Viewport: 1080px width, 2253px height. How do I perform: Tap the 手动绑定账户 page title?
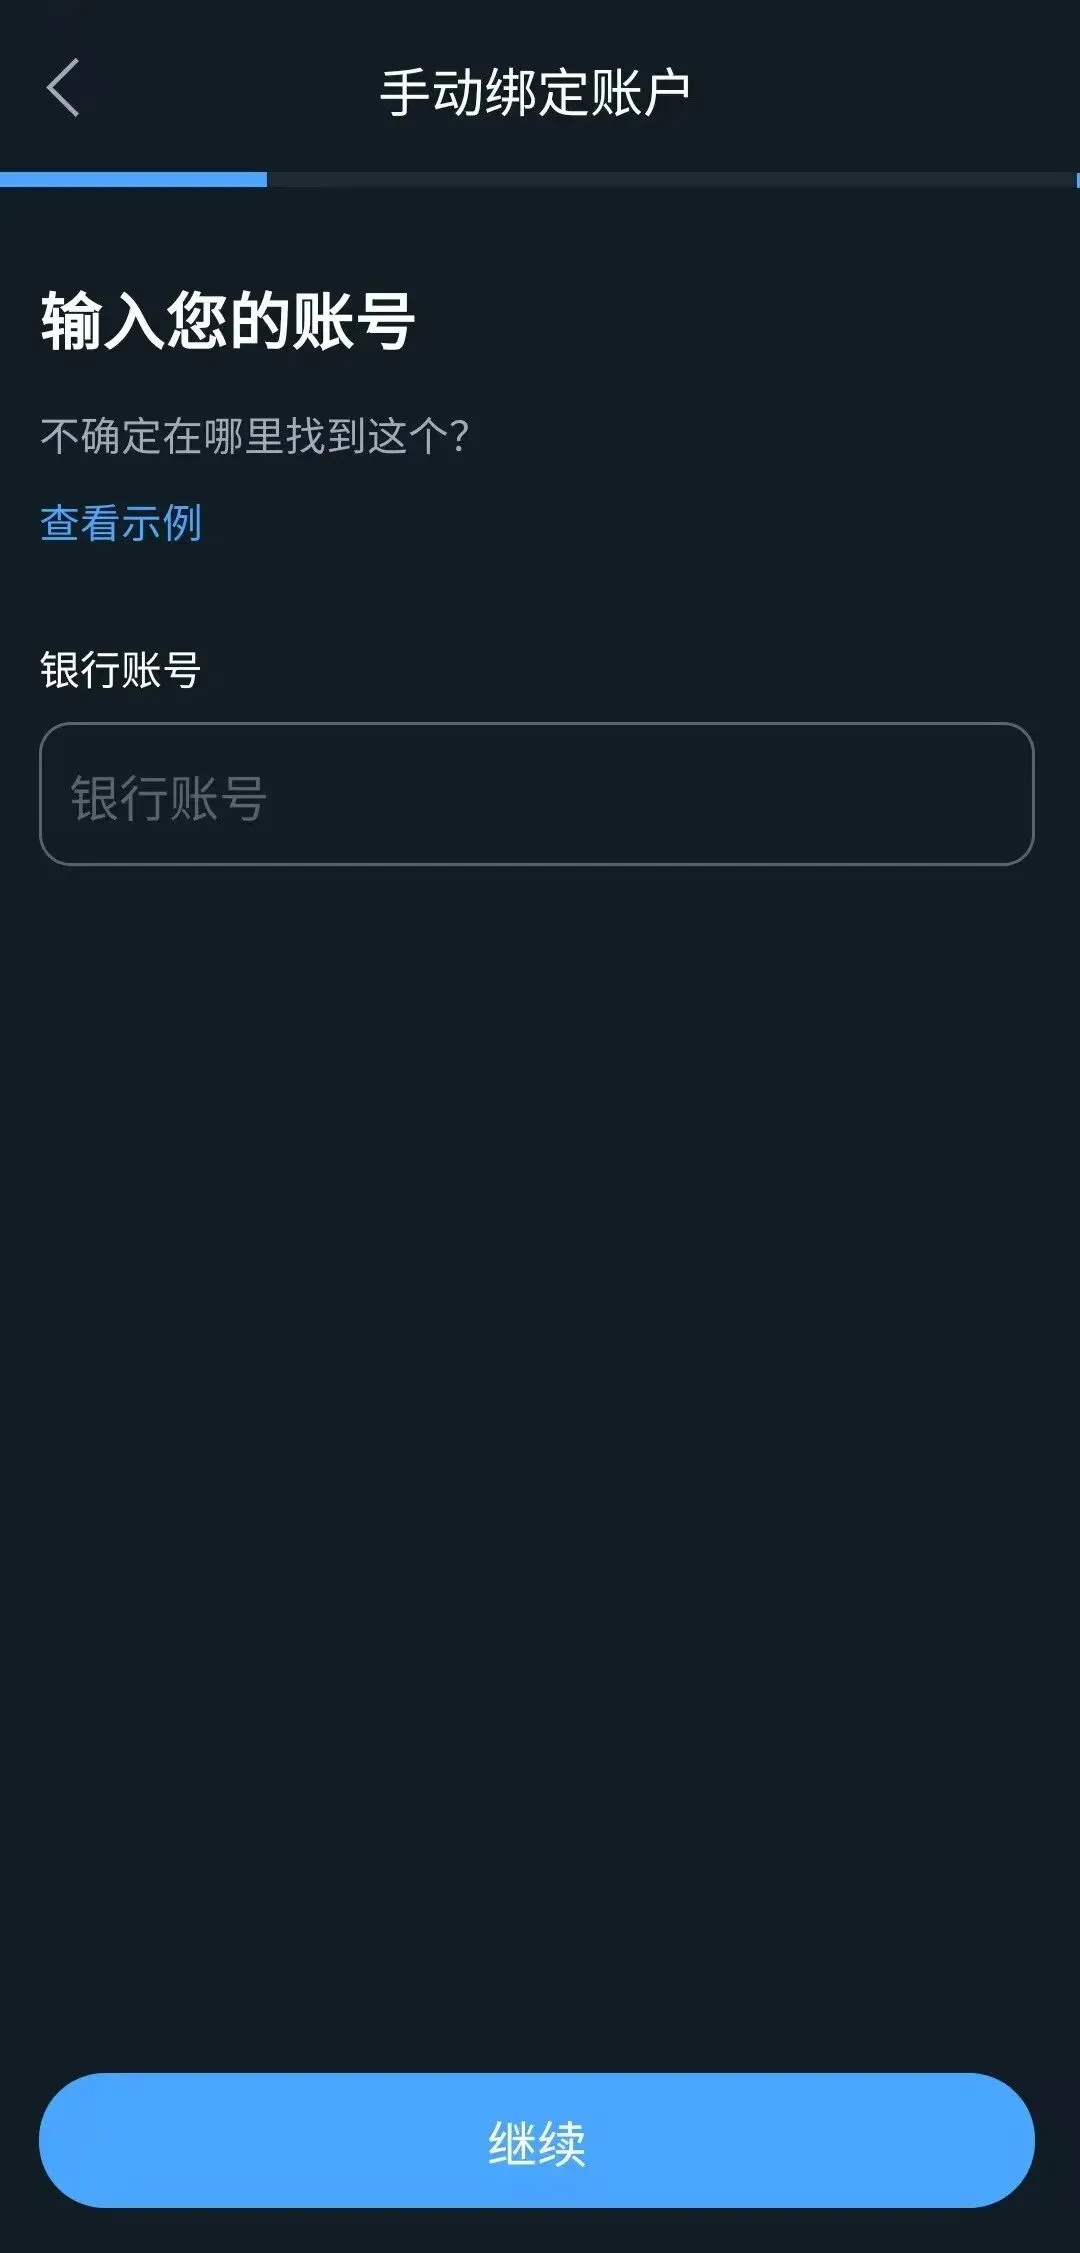point(535,93)
